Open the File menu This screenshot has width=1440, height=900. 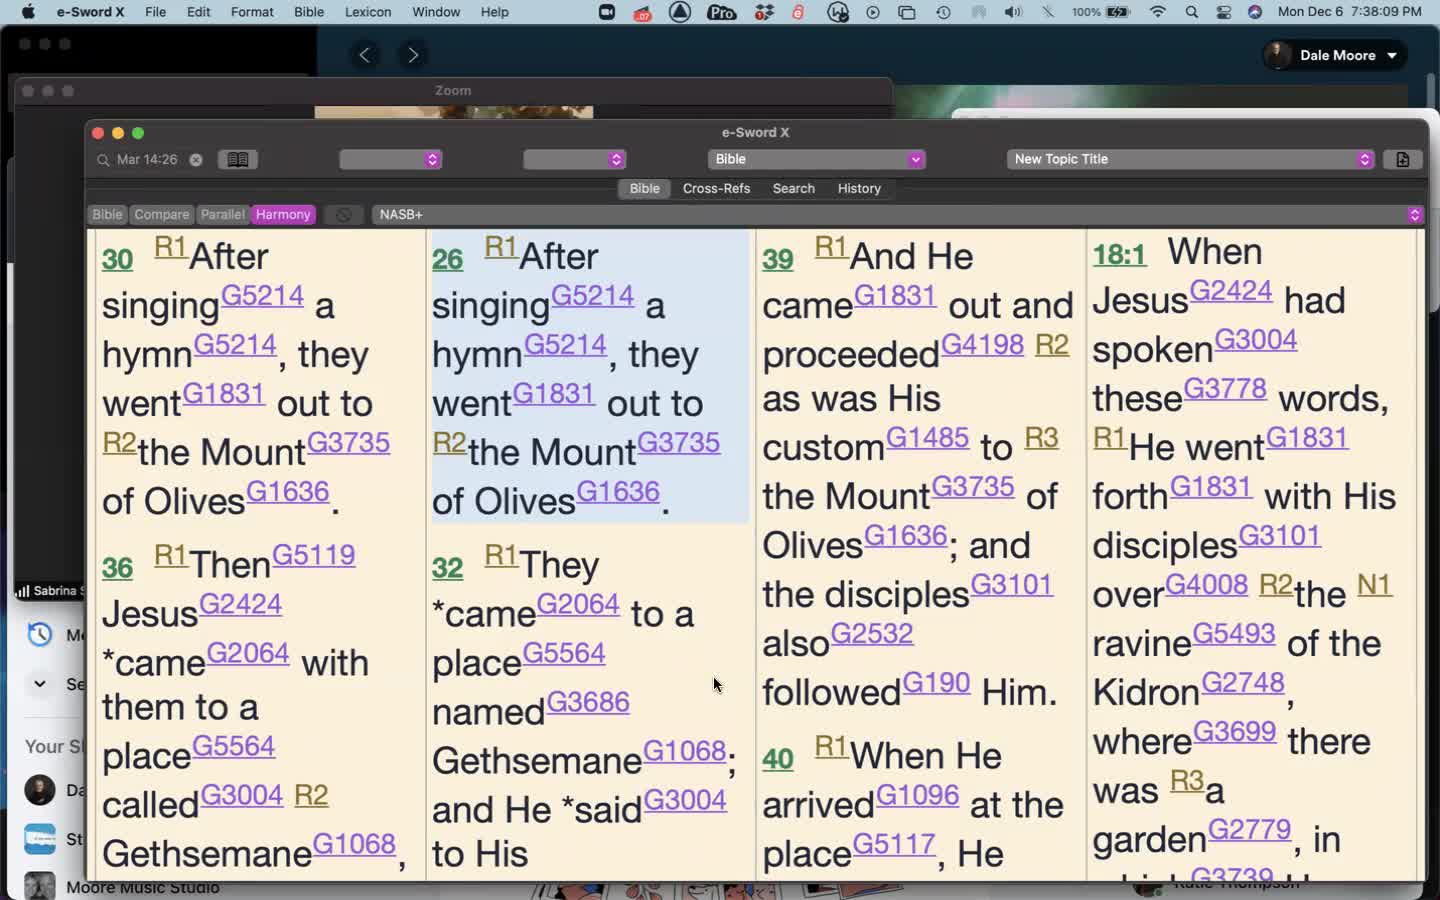[155, 12]
